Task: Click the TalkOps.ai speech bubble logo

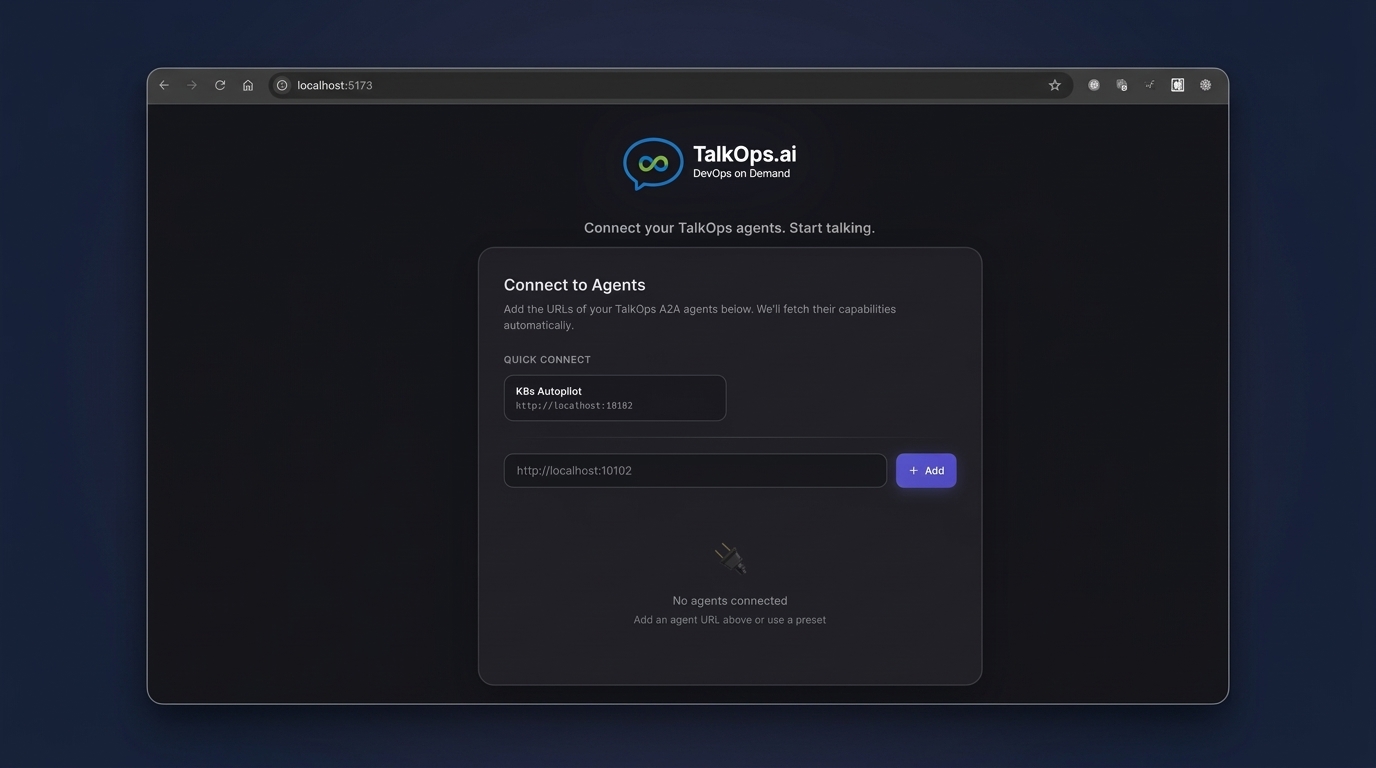Action: (653, 163)
